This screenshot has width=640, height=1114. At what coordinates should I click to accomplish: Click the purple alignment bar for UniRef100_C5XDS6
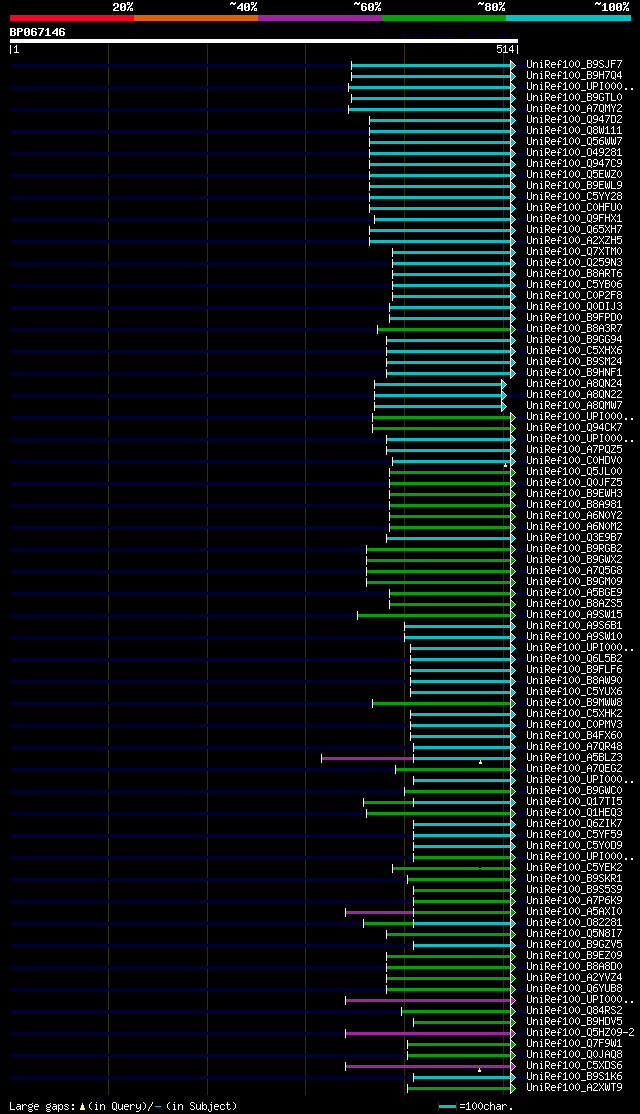tap(430, 1066)
